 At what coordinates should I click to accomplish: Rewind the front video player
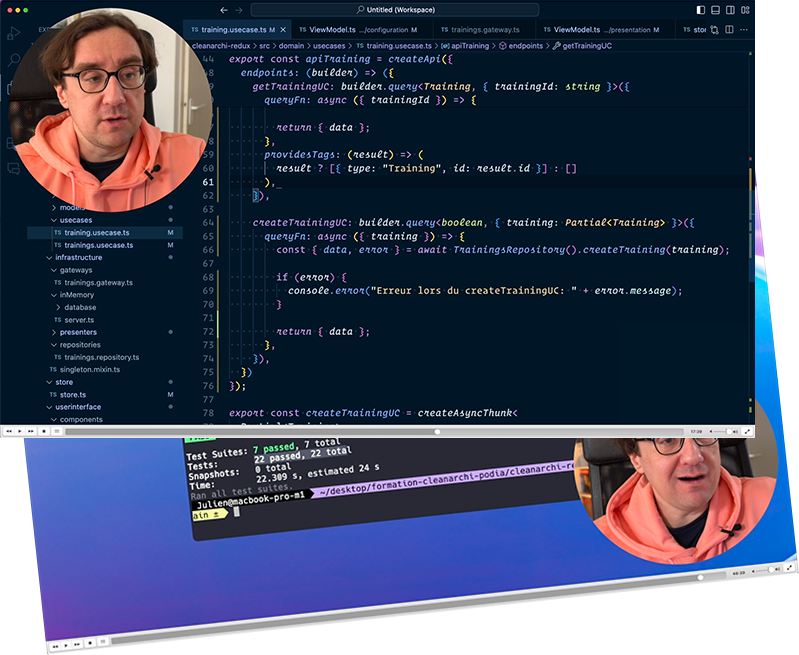(9, 431)
